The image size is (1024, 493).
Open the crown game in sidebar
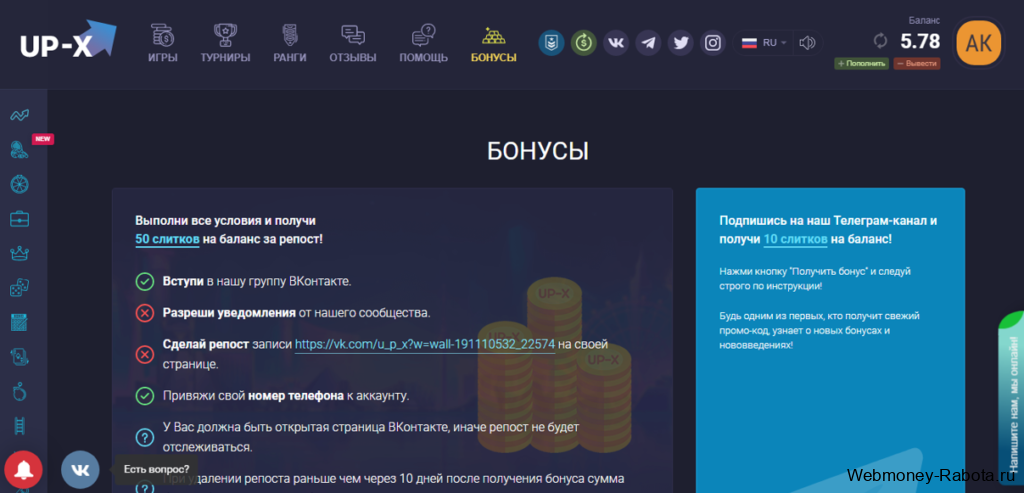pyautogui.click(x=20, y=253)
